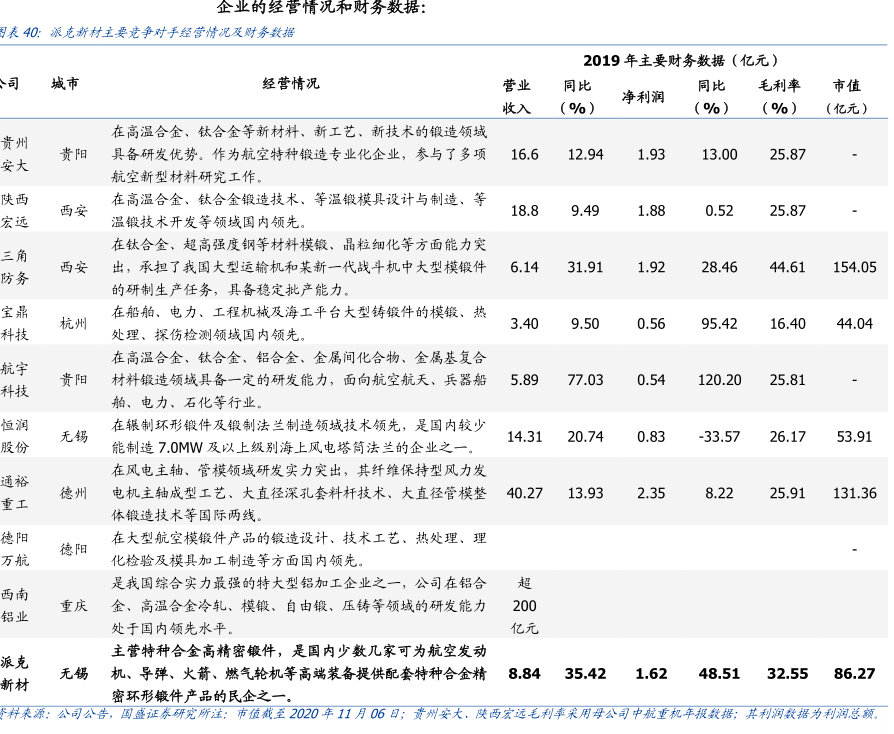894x734 pixels.
Task: Click profit growth value 95.42
Action: [720, 324]
